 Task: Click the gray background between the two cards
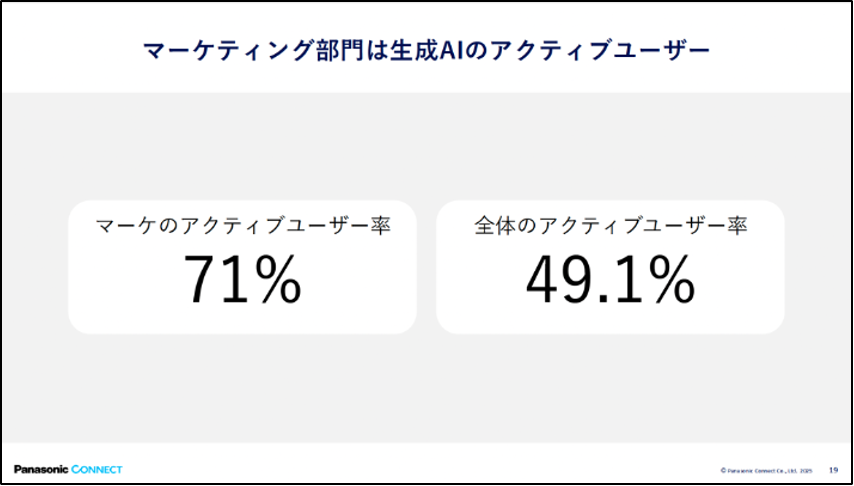pyautogui.click(x=426, y=267)
